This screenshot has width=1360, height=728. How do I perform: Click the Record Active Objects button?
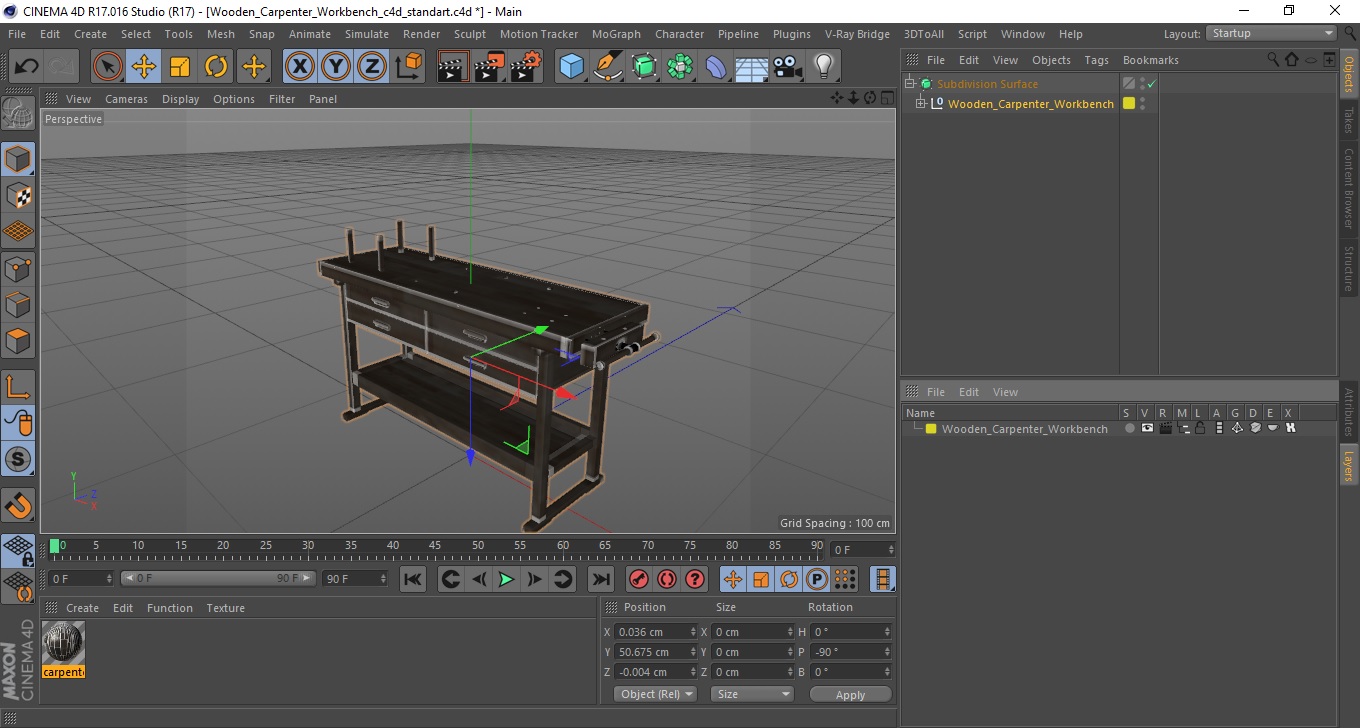[x=638, y=579]
